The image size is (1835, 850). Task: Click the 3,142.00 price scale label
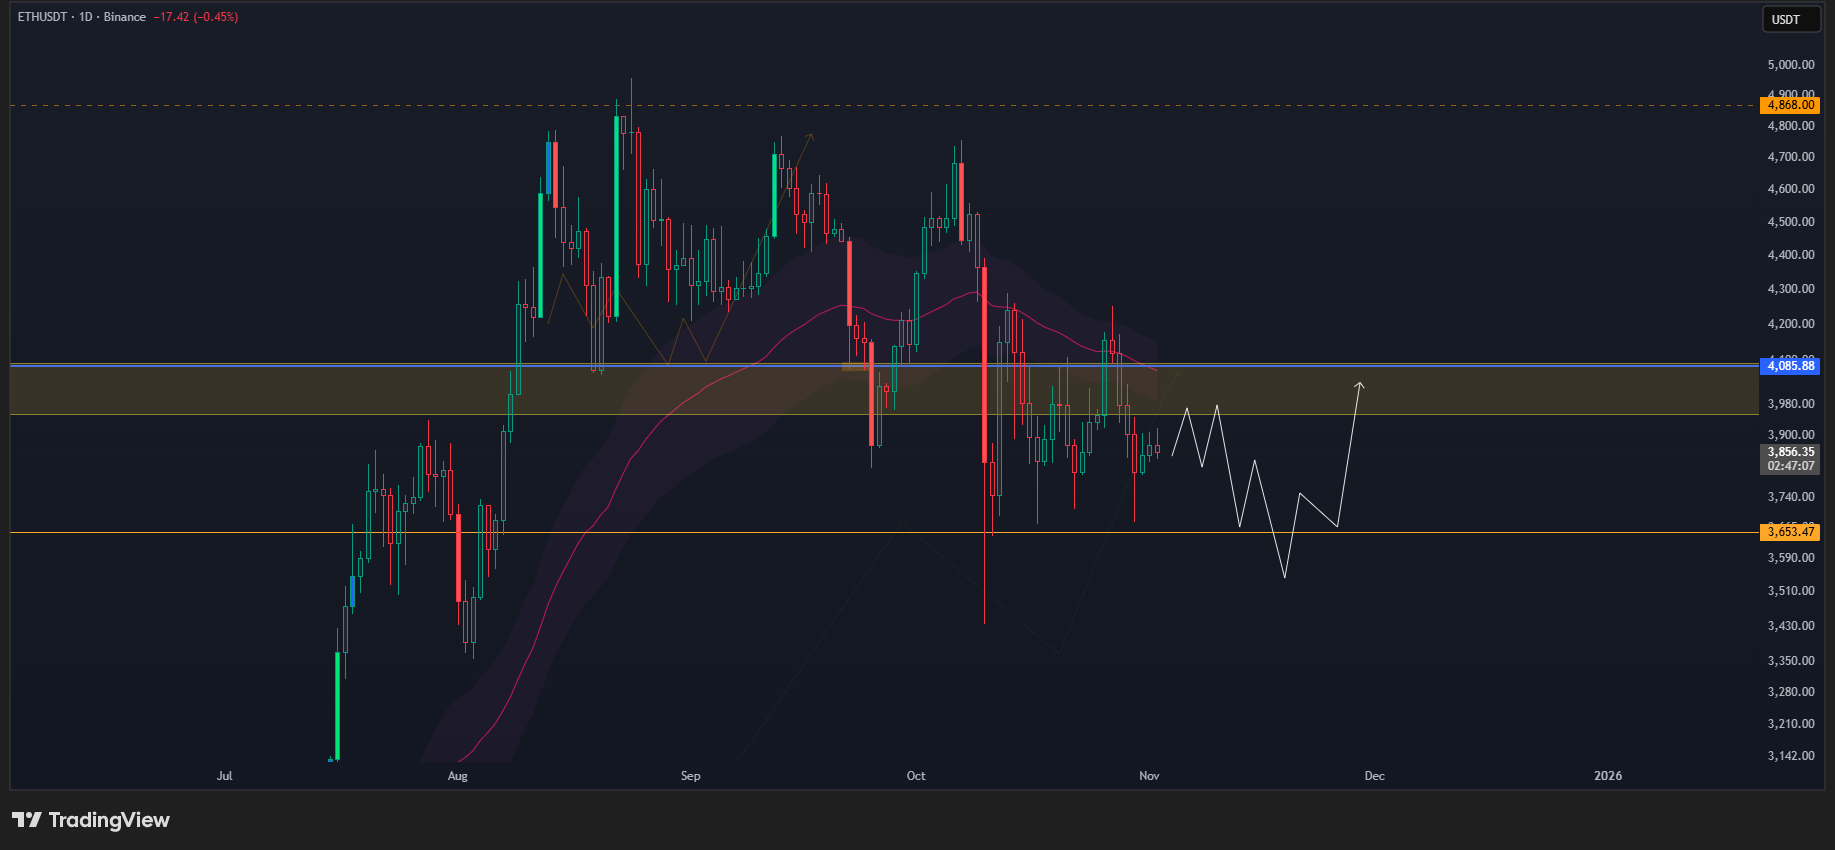tap(1790, 756)
